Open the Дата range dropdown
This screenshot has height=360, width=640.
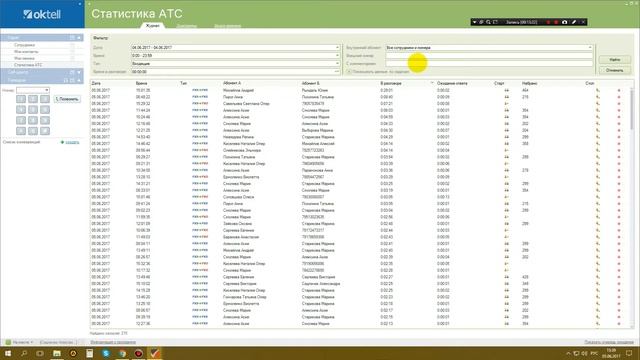[x=337, y=48]
